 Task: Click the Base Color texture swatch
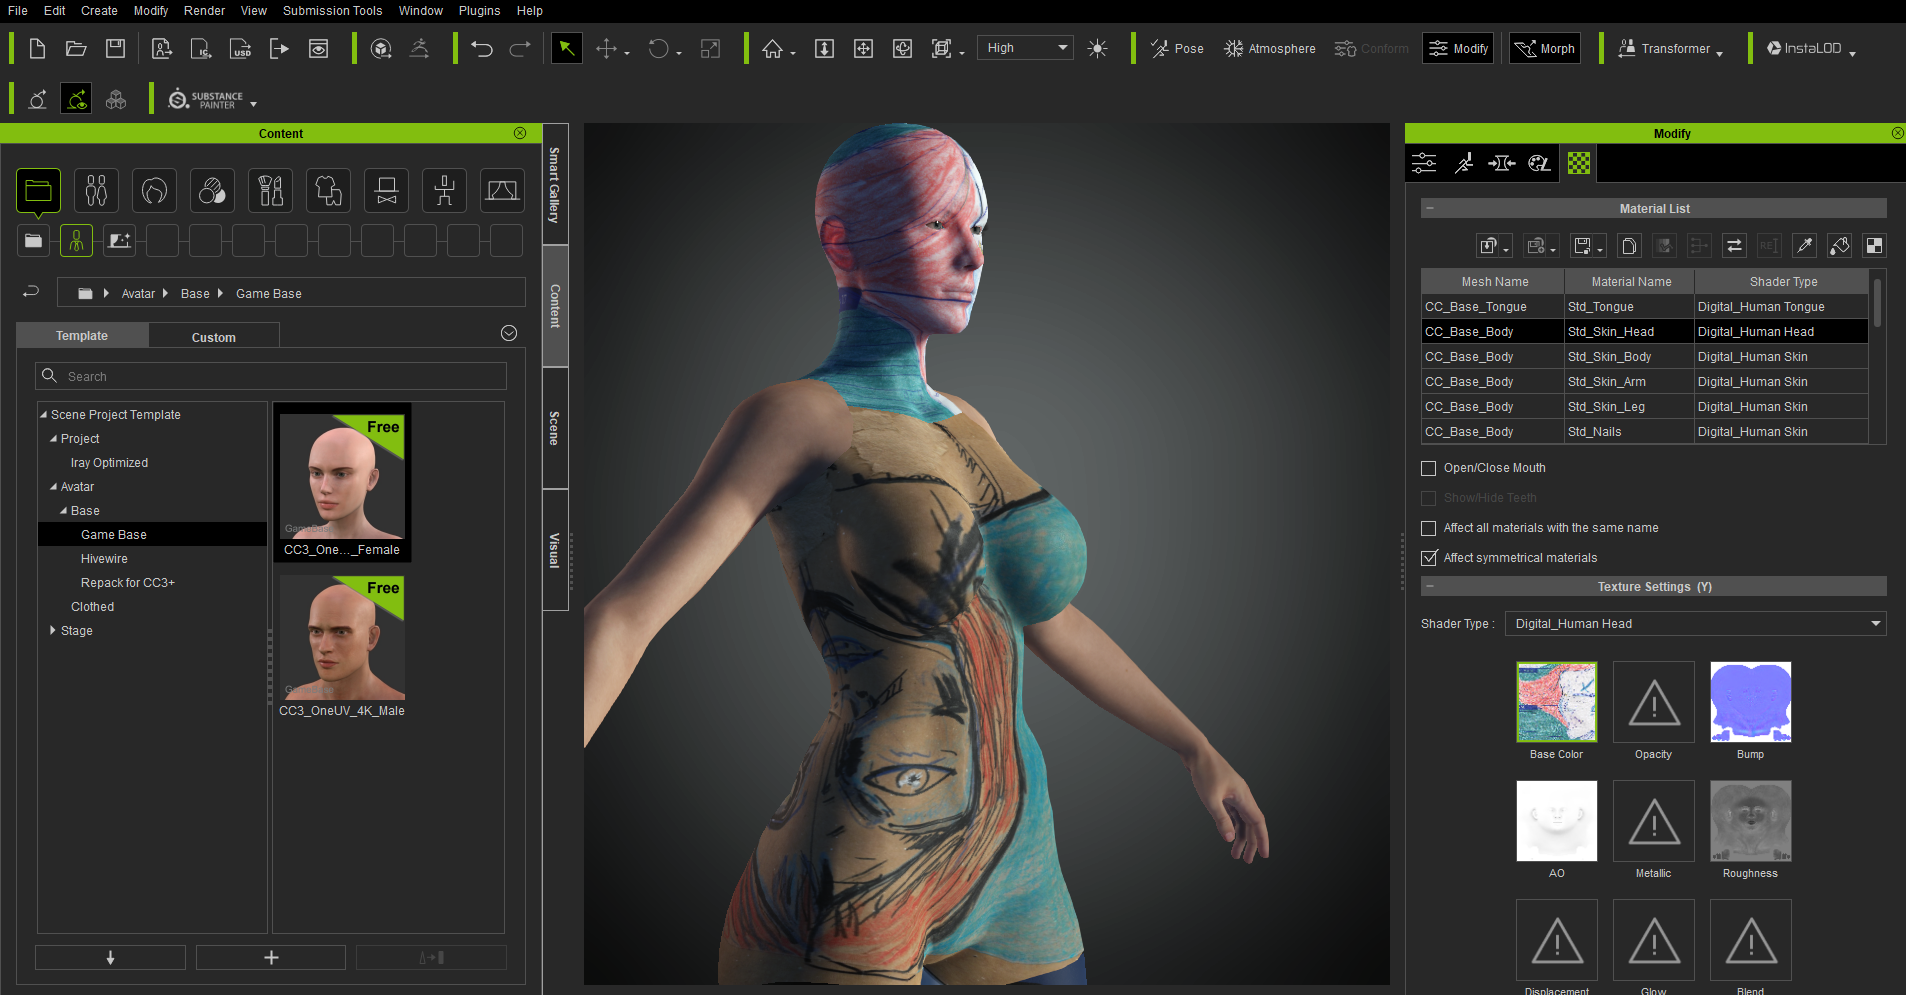[x=1556, y=702]
